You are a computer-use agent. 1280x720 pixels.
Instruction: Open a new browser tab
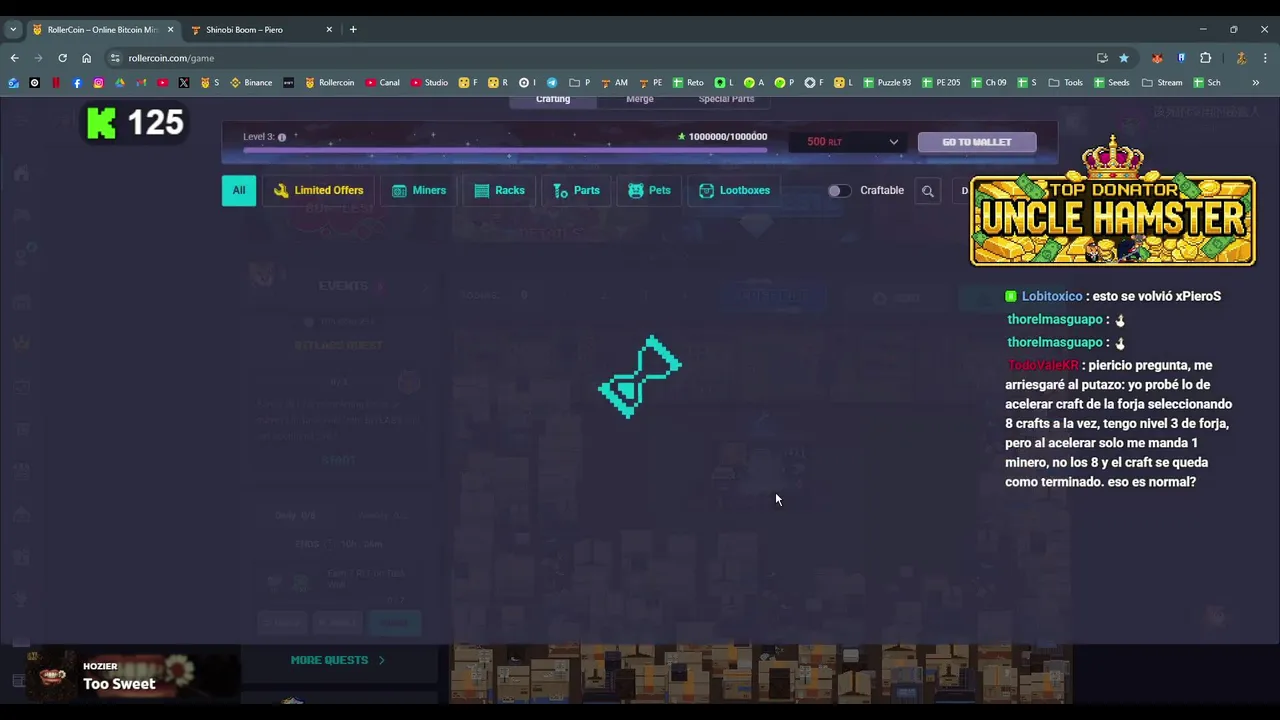pos(353,29)
